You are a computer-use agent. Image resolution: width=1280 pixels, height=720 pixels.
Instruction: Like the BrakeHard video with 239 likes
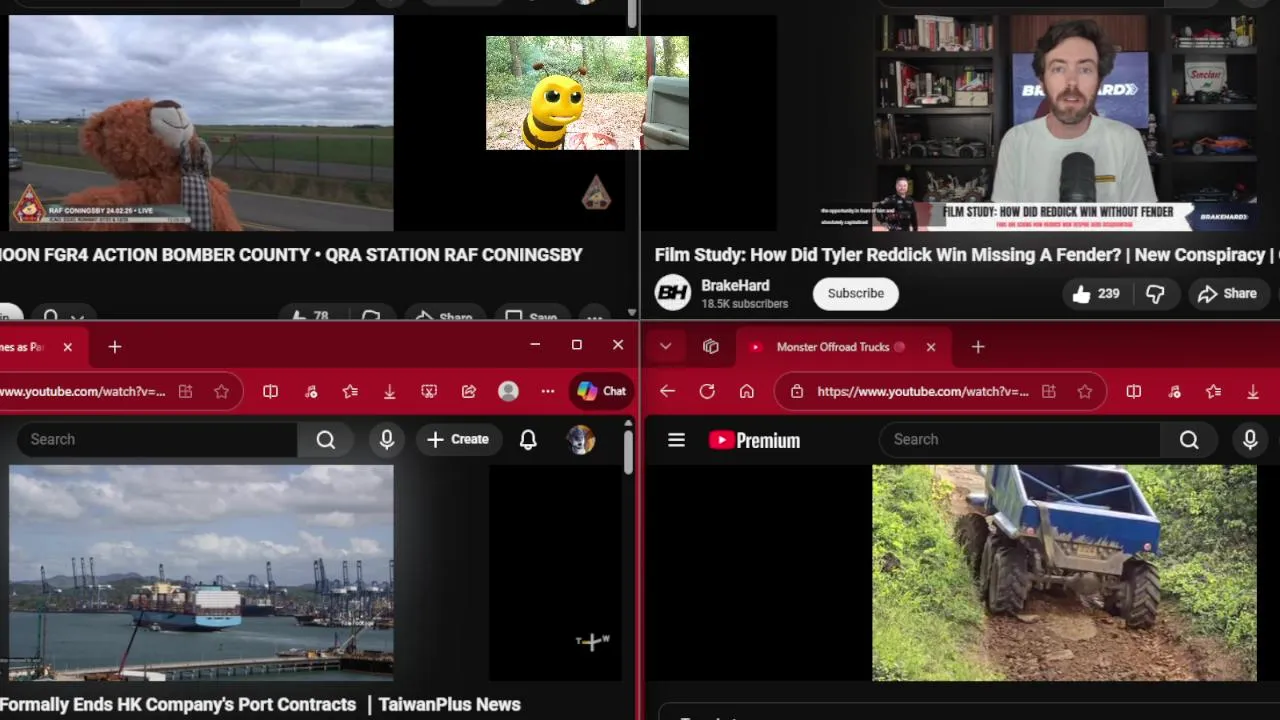click(x=1096, y=294)
